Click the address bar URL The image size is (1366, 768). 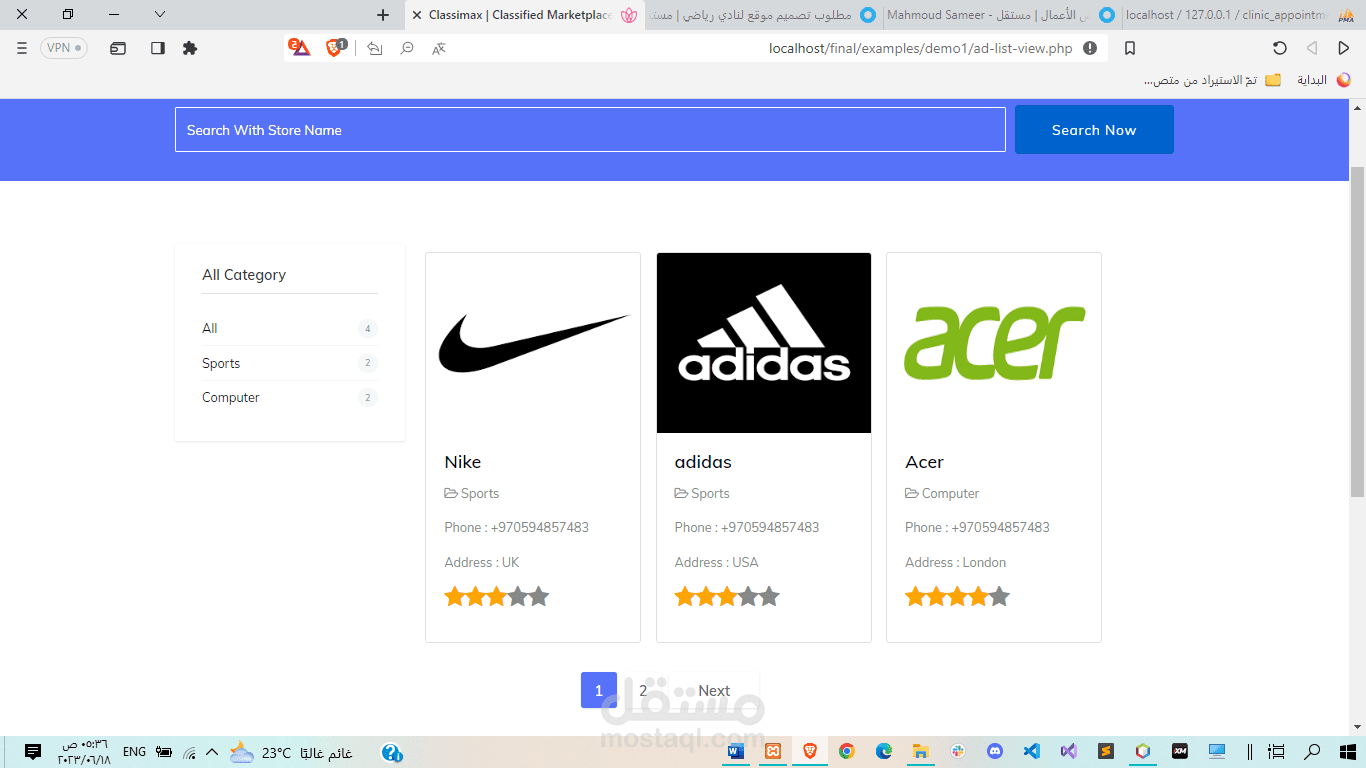920,48
